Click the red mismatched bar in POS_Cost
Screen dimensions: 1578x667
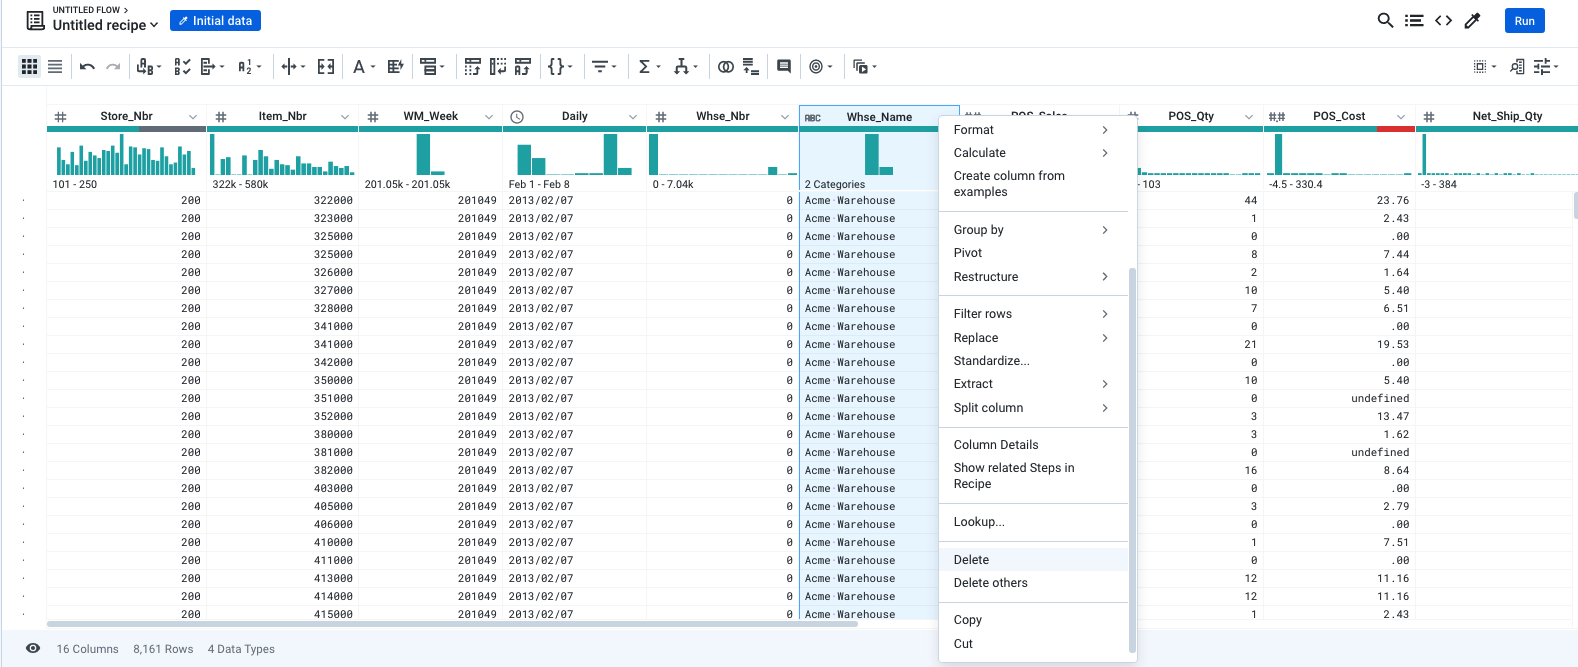pos(1395,129)
